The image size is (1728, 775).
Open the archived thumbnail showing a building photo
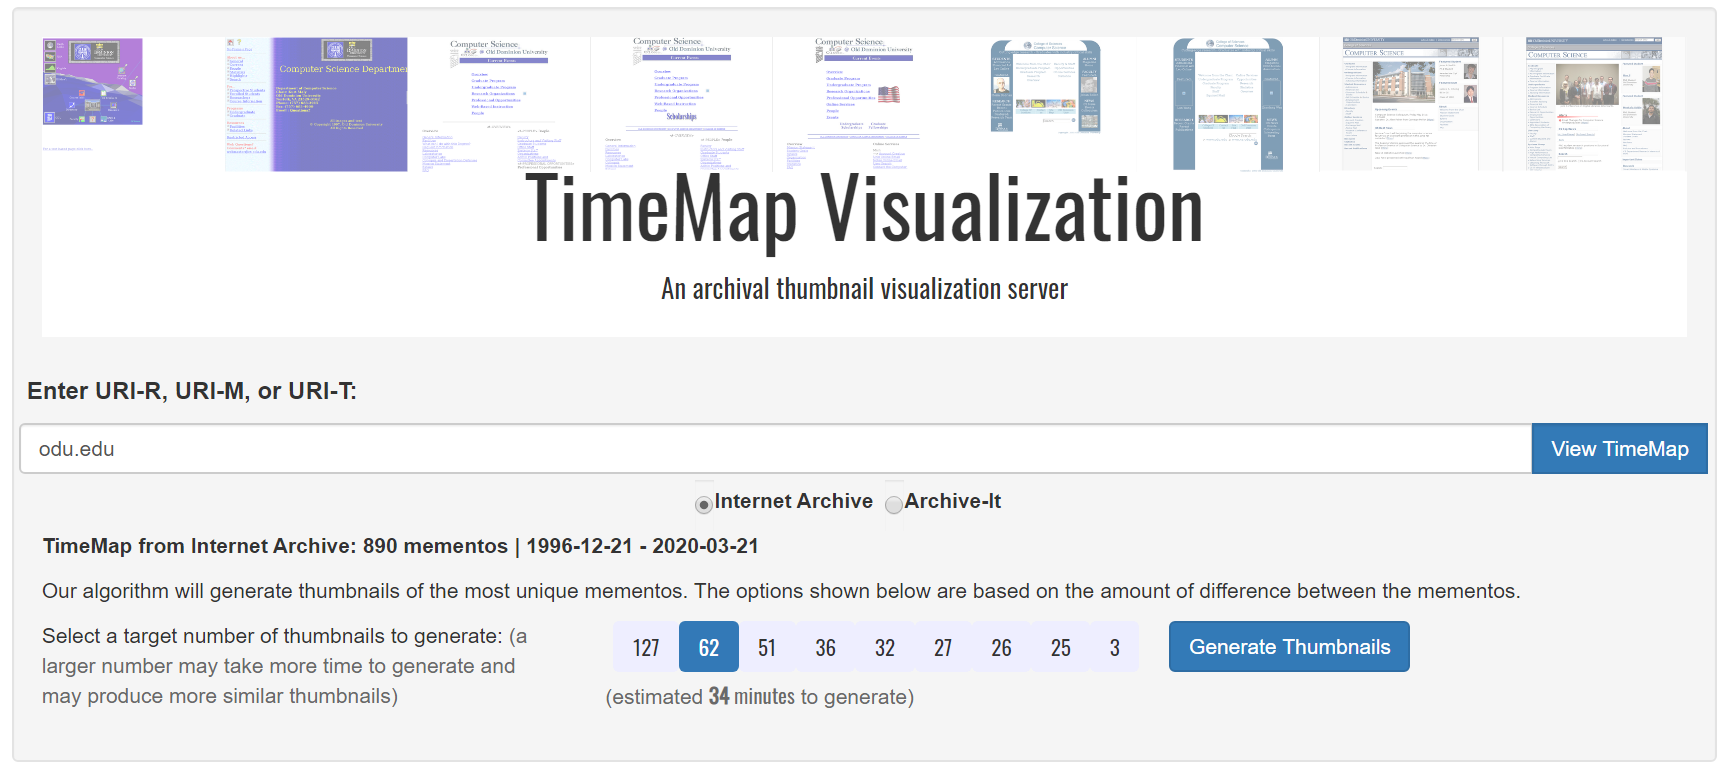tap(1412, 104)
